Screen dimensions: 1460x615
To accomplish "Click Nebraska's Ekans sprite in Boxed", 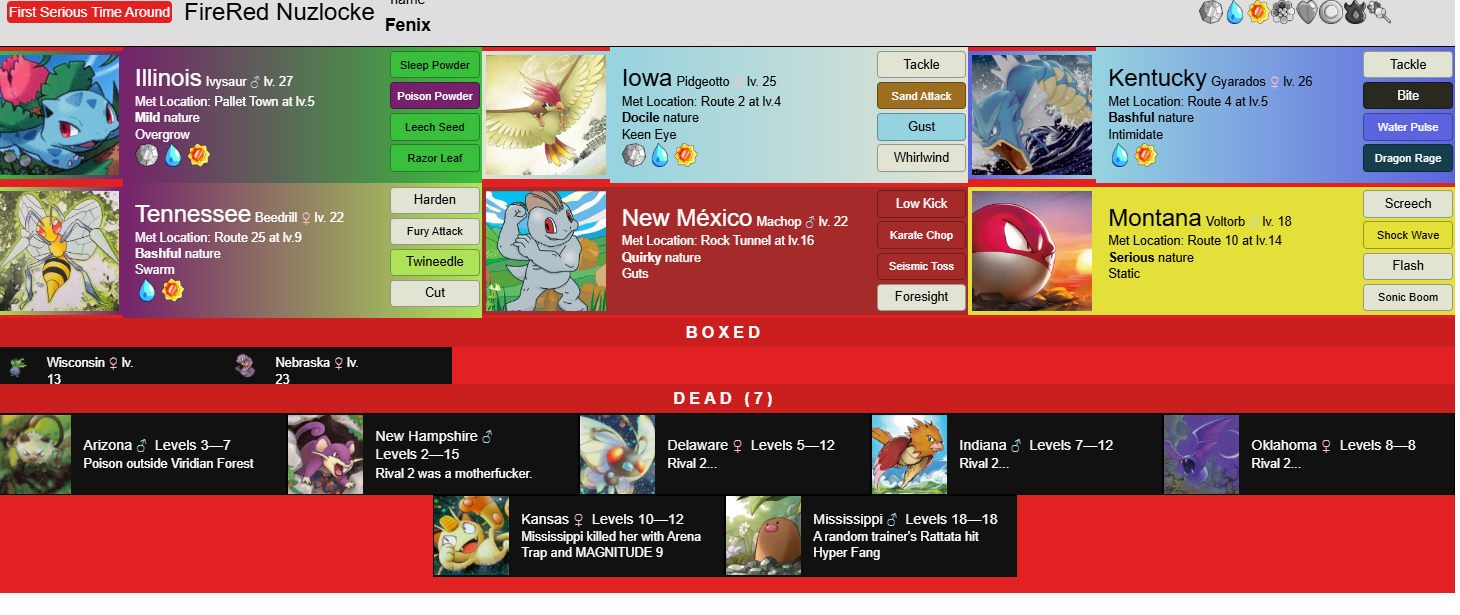I will (x=245, y=366).
